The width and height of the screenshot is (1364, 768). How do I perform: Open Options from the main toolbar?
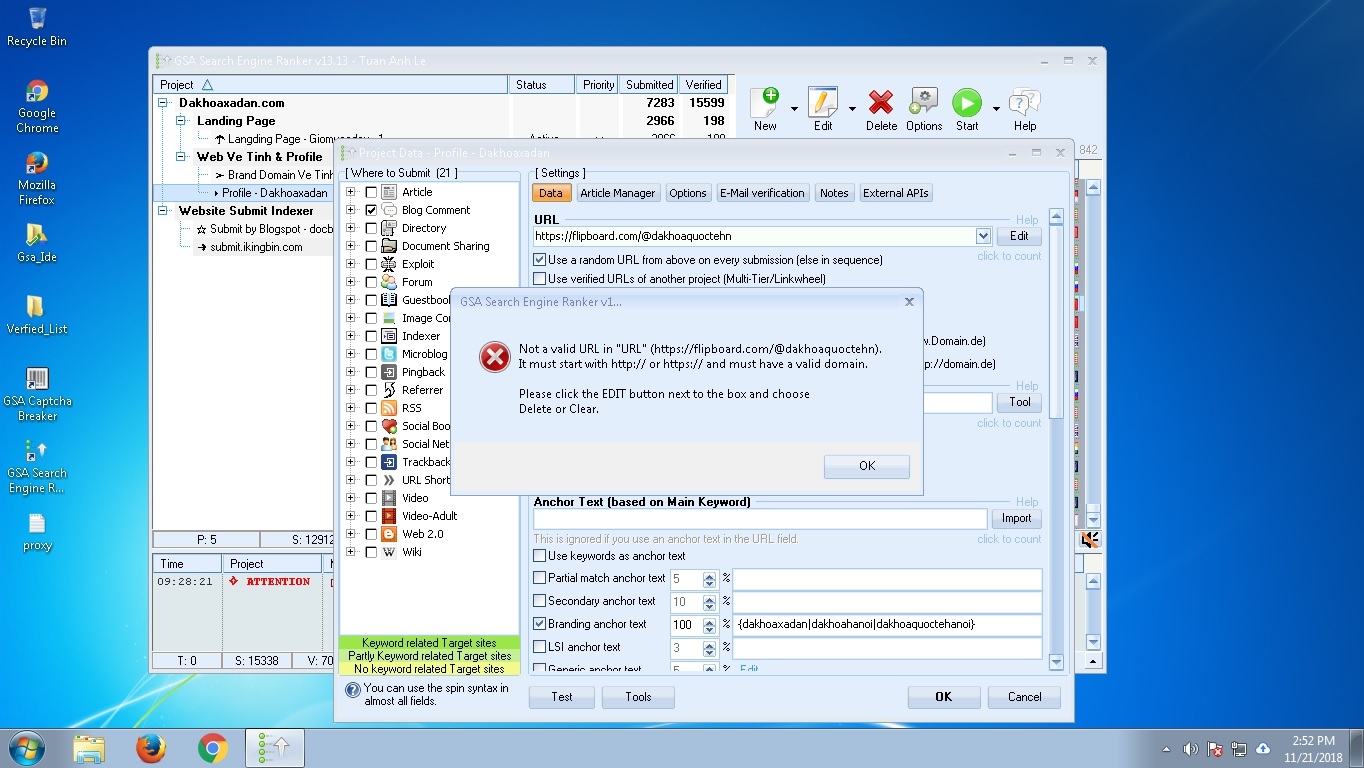[923, 102]
